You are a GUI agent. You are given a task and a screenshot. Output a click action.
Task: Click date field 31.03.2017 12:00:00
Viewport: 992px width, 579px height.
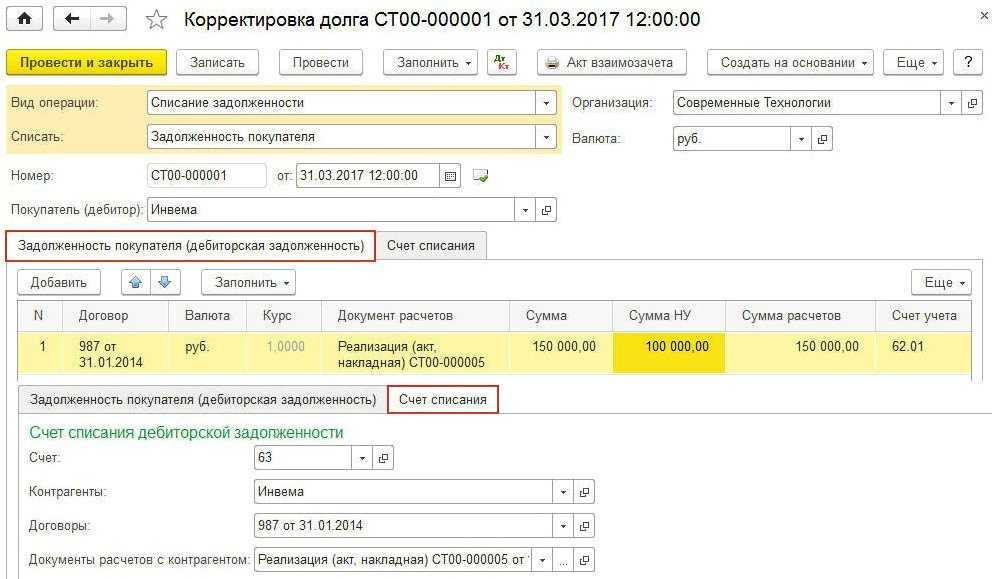[368, 176]
